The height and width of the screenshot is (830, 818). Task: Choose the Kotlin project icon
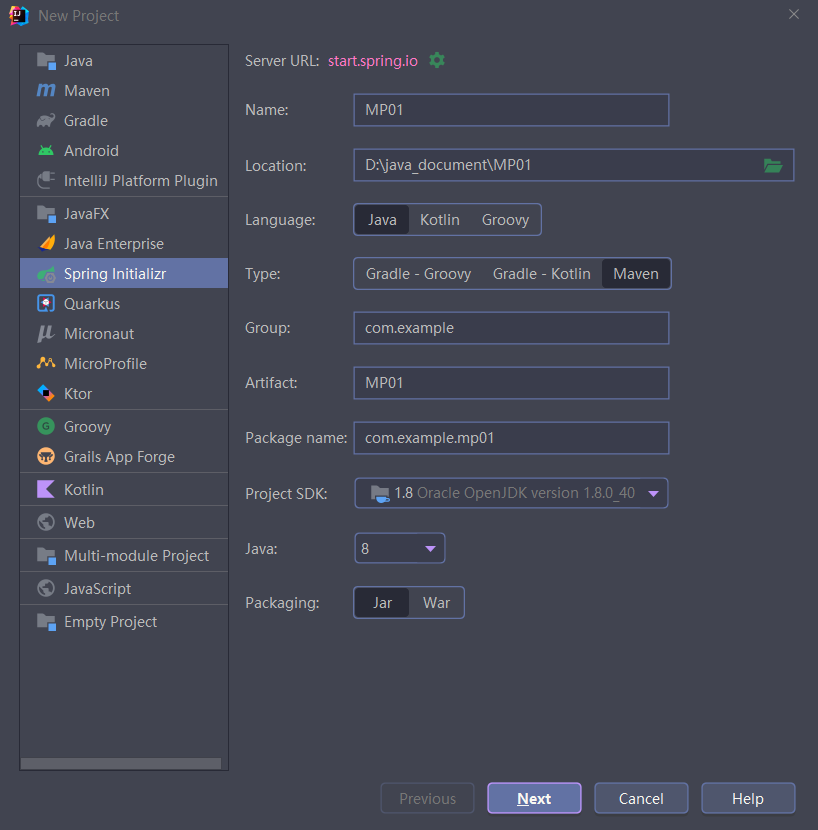(46, 490)
